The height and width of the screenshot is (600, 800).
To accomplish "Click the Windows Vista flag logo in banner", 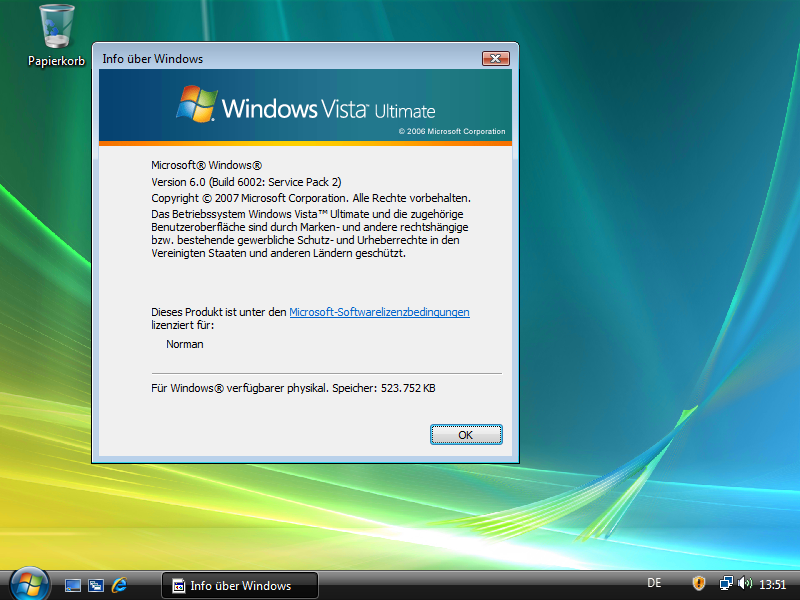I will tap(197, 104).
